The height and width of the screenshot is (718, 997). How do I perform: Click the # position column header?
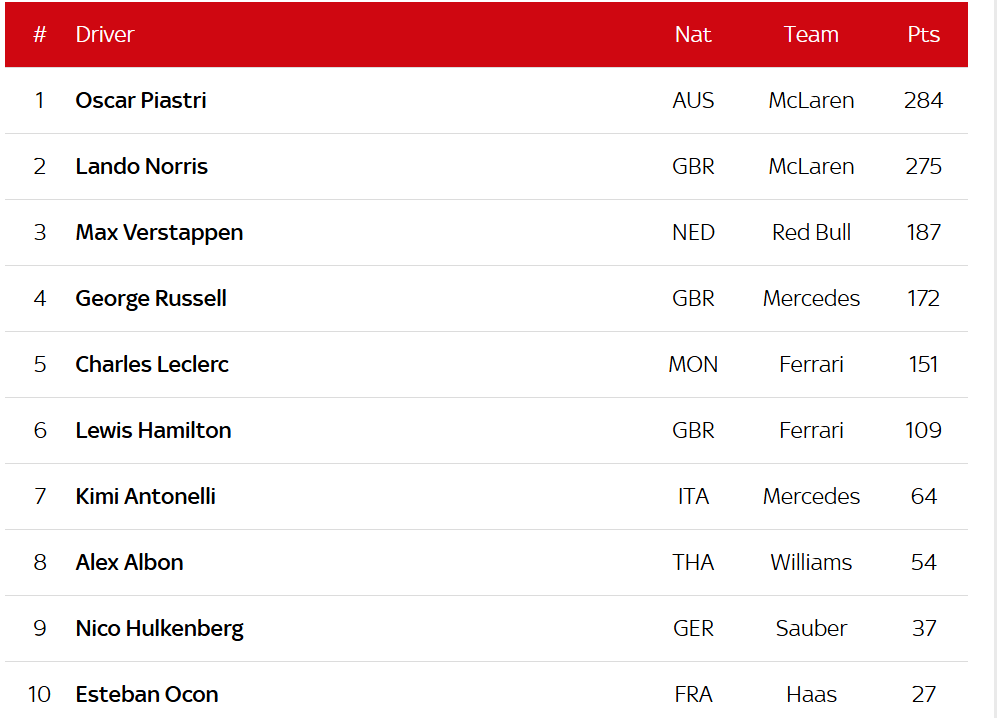tap(40, 34)
